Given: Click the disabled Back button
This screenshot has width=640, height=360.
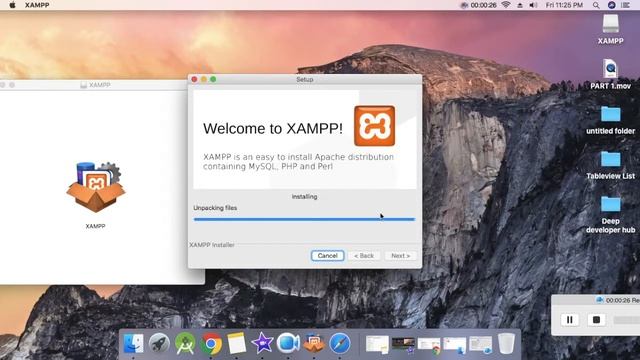Looking at the screenshot, I should coord(364,256).
